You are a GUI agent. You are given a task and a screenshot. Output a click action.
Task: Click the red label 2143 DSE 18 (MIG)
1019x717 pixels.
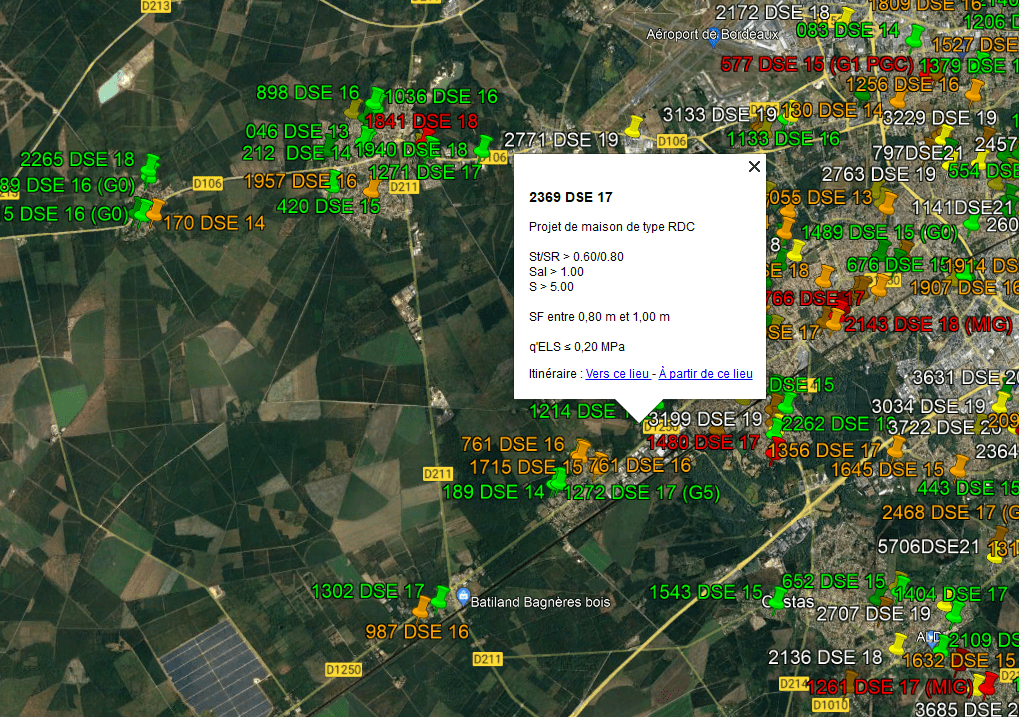point(929,324)
